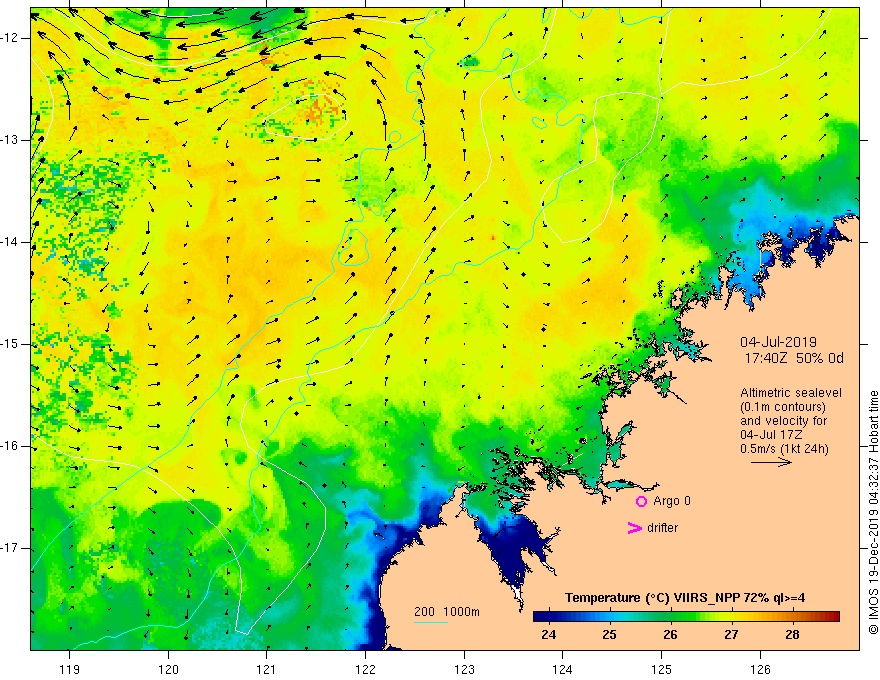880x680 pixels.
Task: Select the temperature color bar
Action: pyautogui.click(x=686, y=617)
